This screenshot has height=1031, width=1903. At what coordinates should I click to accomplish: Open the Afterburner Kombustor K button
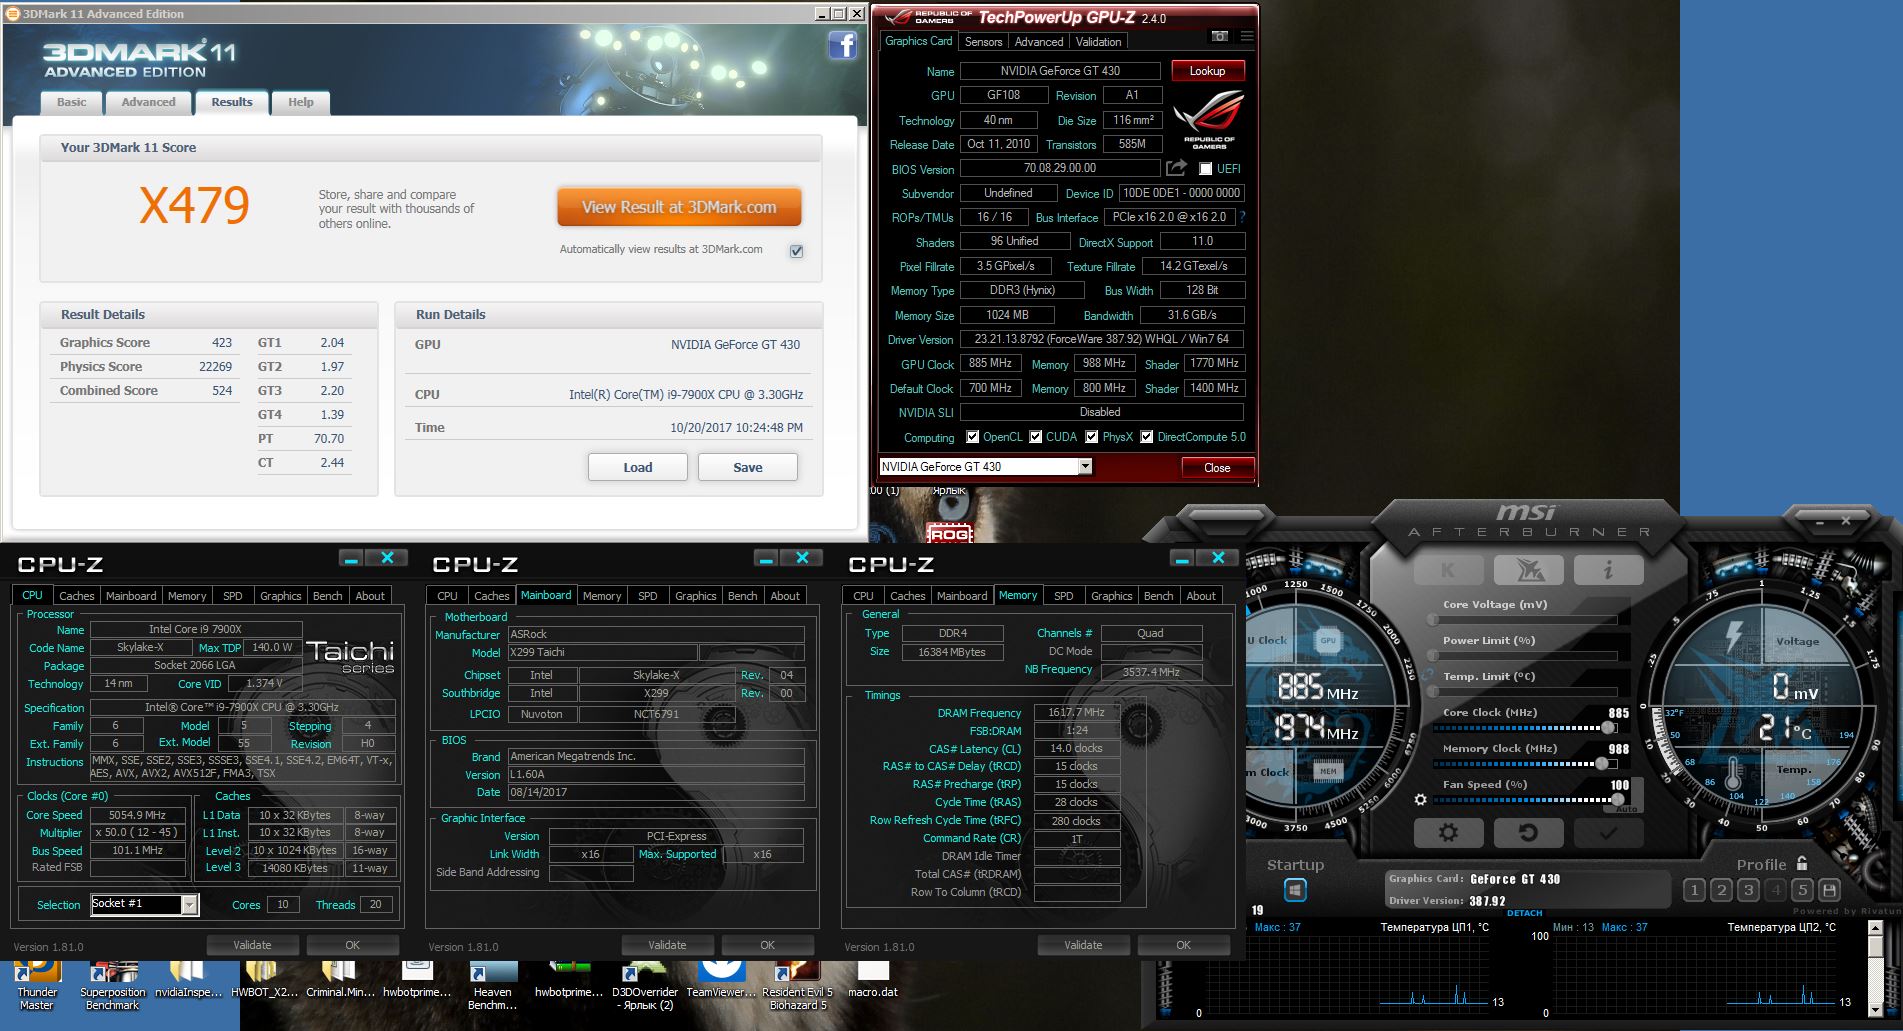pos(1448,570)
